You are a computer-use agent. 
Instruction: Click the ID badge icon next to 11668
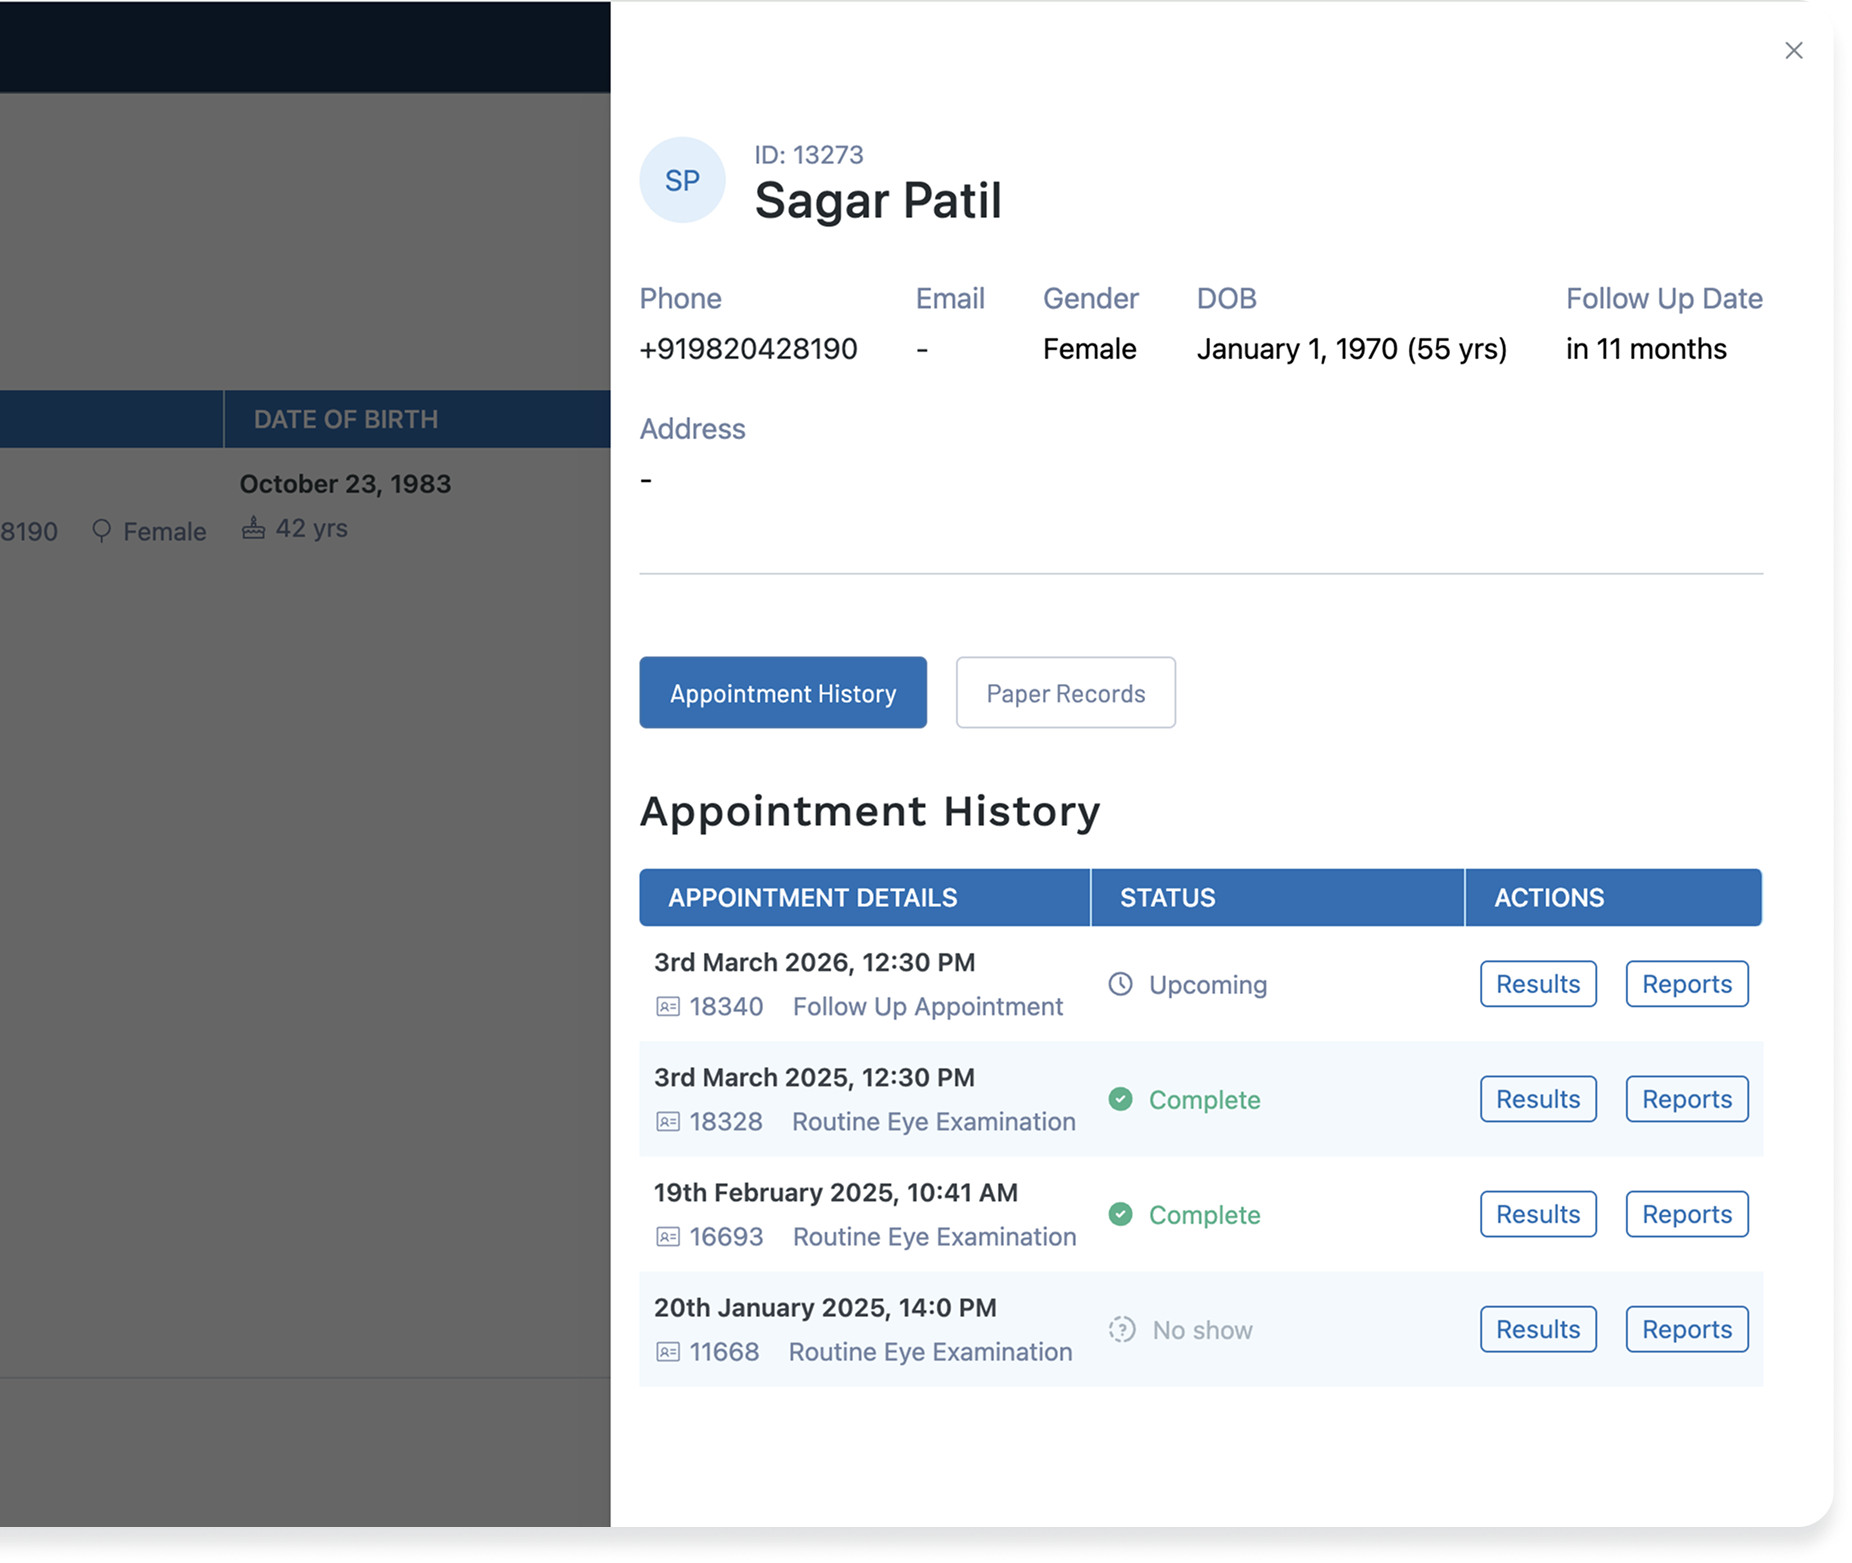tap(668, 1351)
